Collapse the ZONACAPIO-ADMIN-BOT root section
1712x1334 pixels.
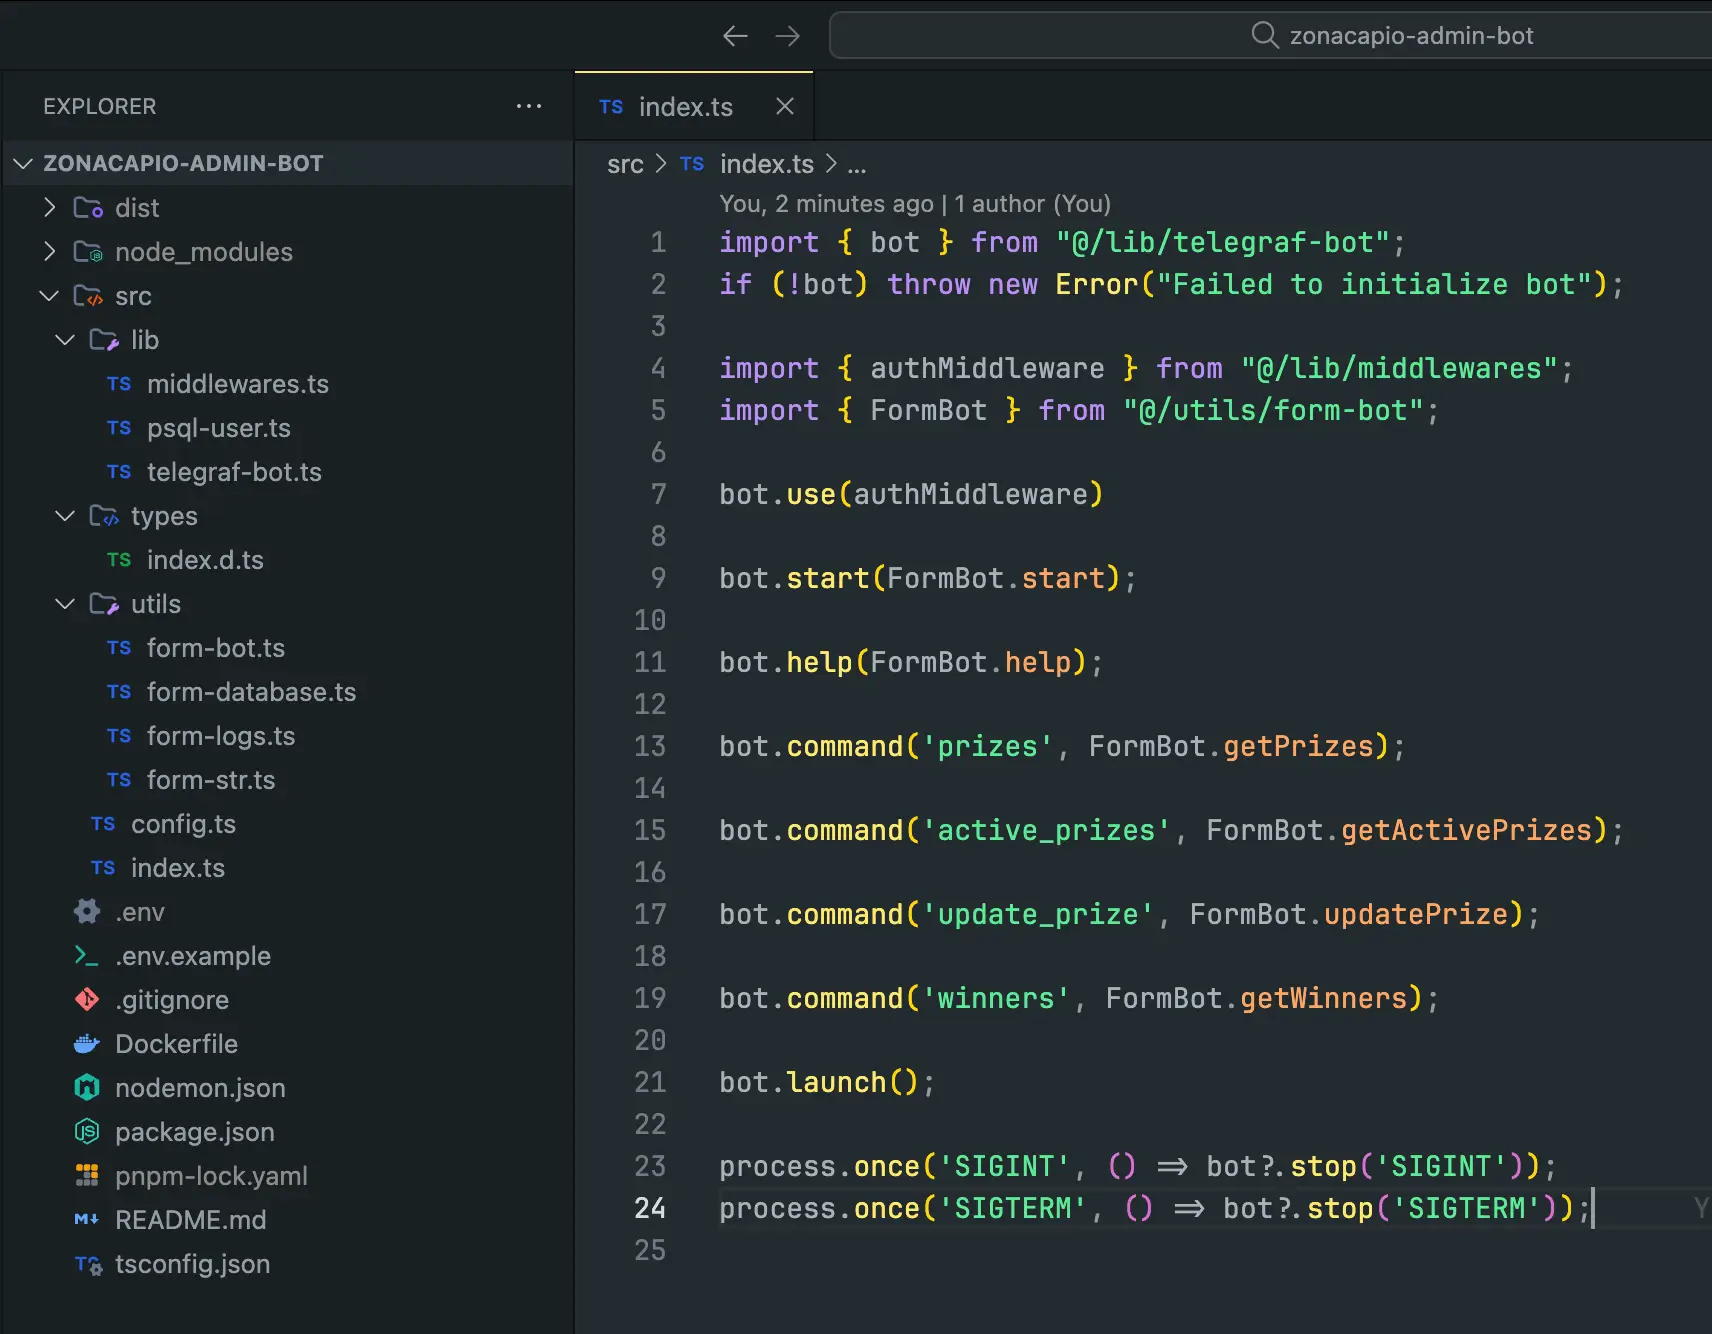[x=24, y=163]
